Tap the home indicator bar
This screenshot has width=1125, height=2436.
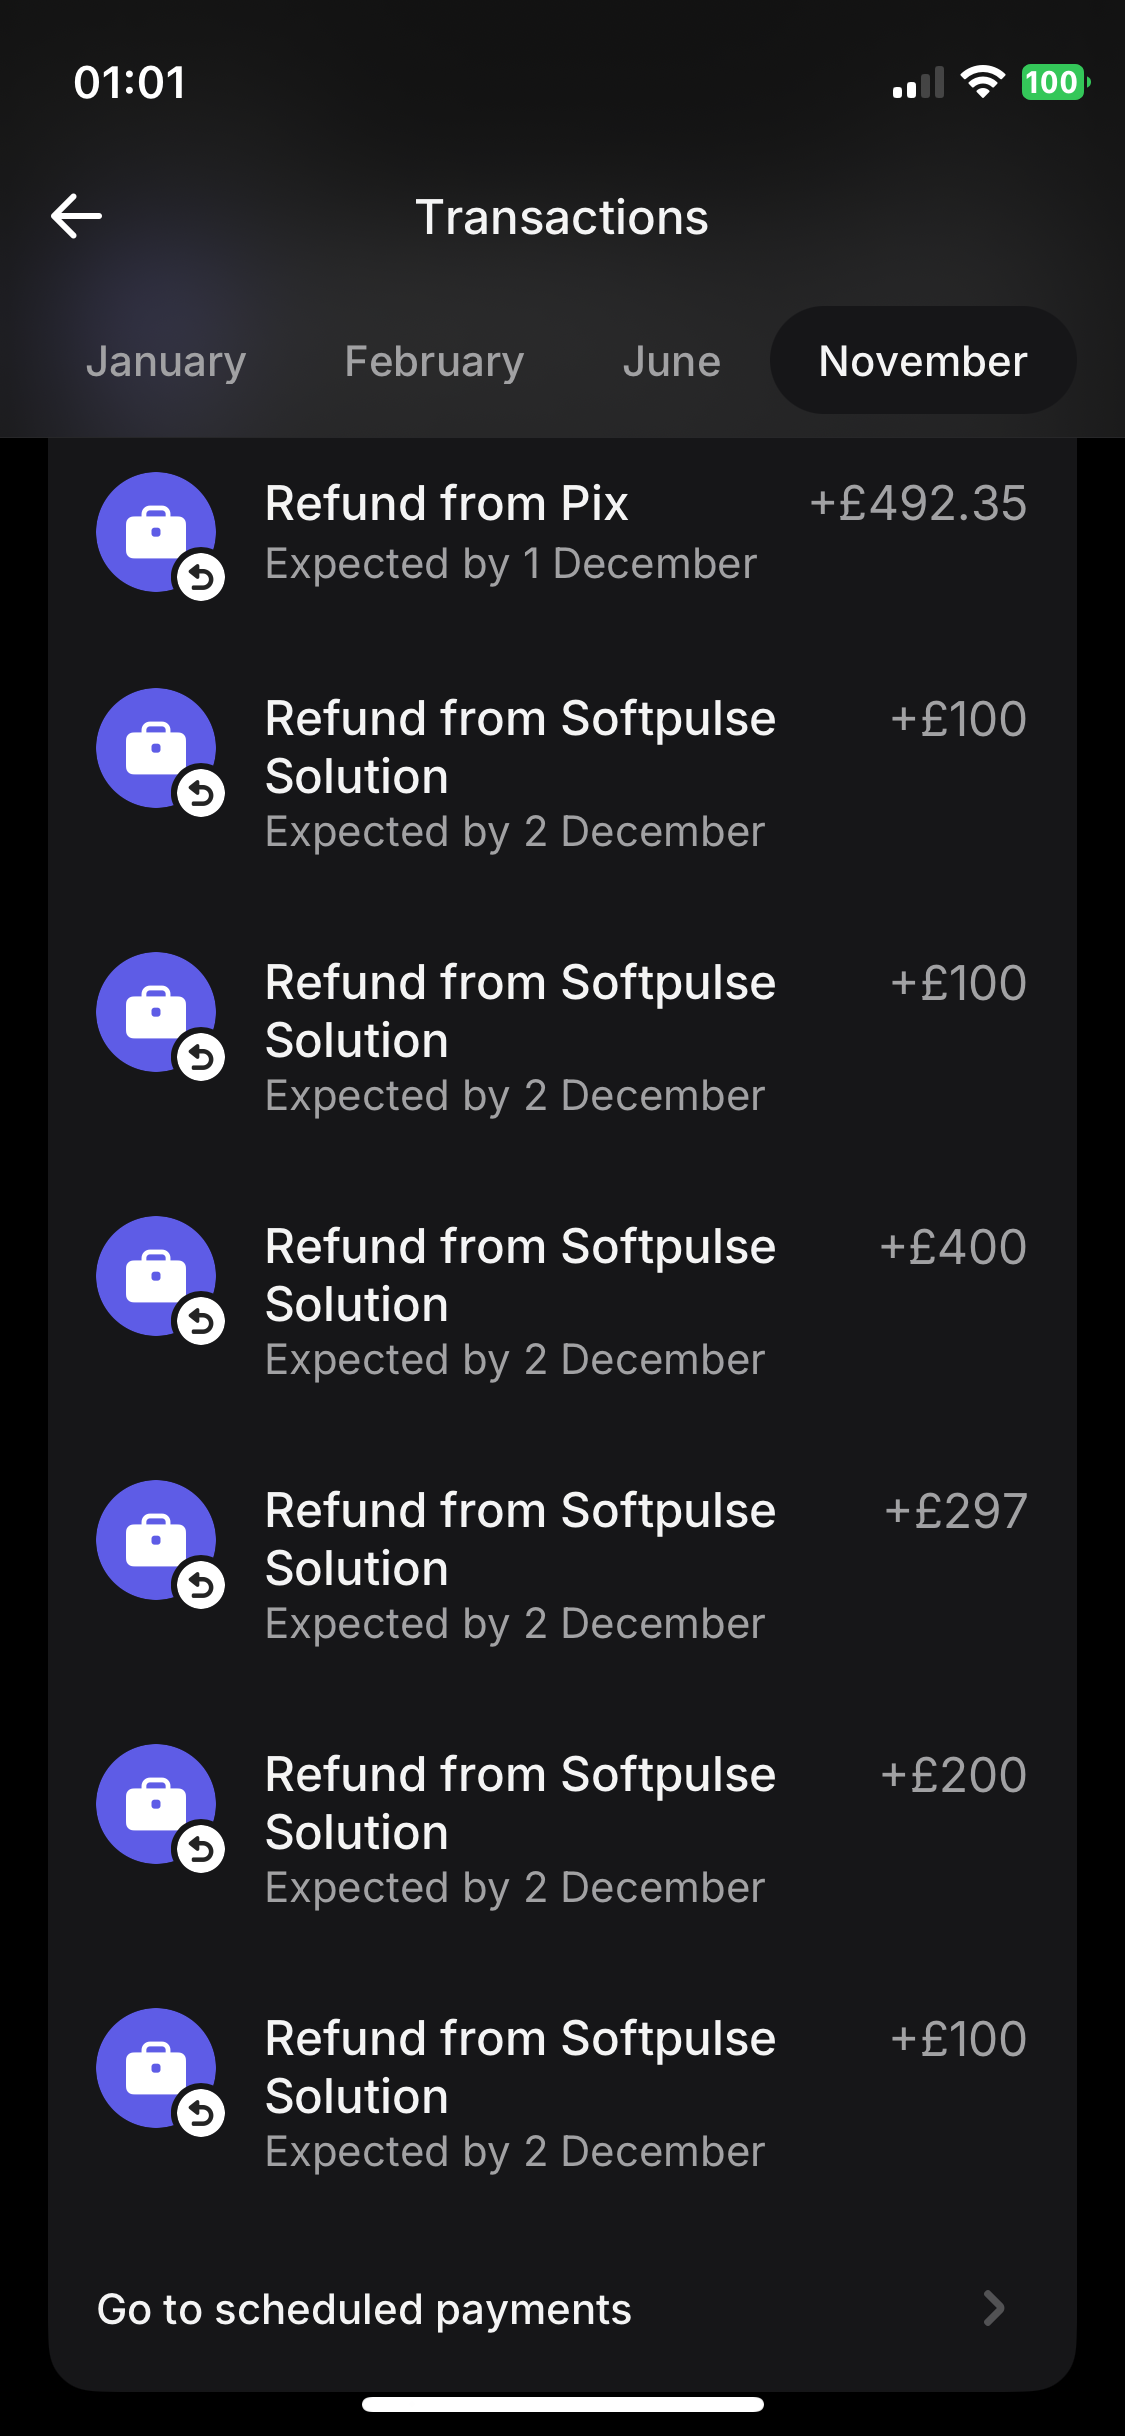click(562, 2404)
